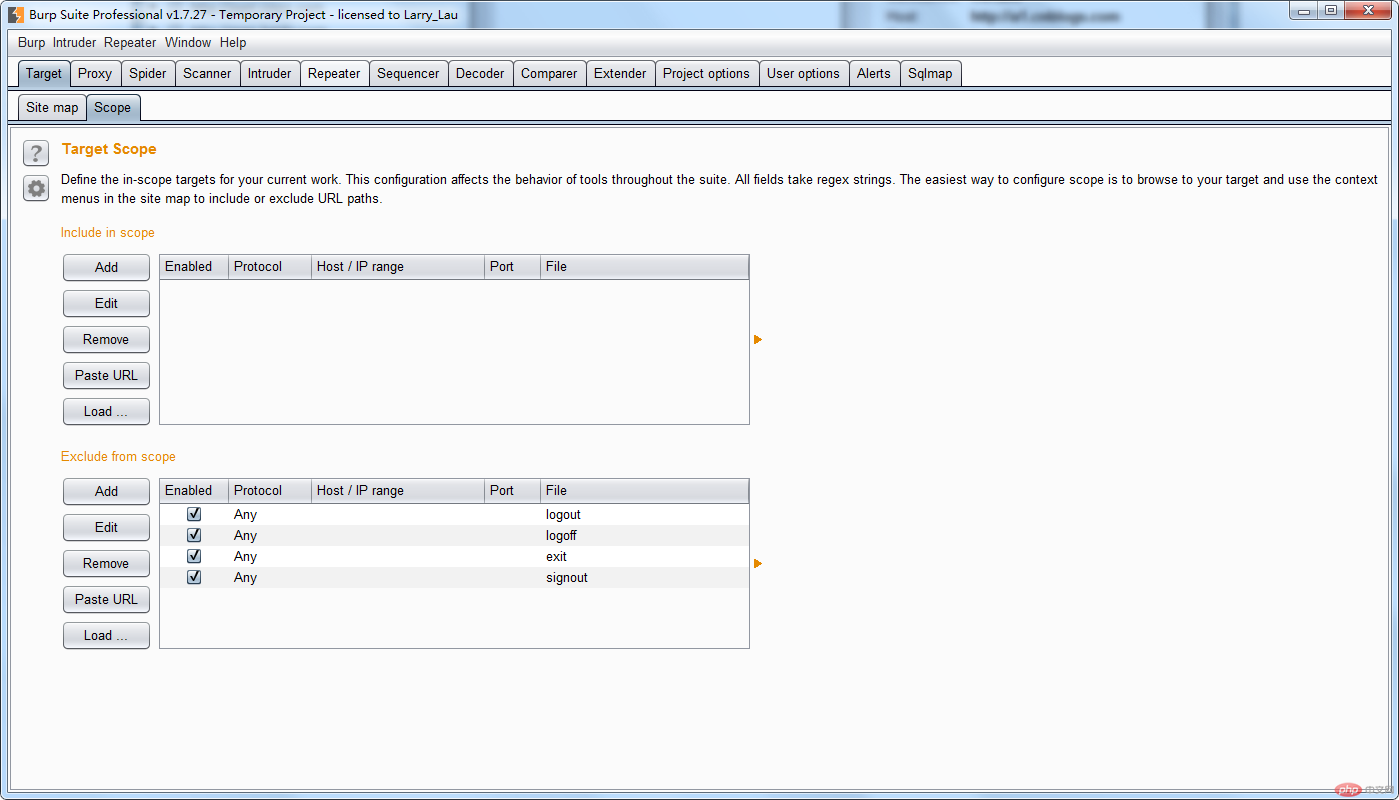Screen dimensions: 1399x800
Task: Open the Sequencer tab
Action: pos(408,74)
